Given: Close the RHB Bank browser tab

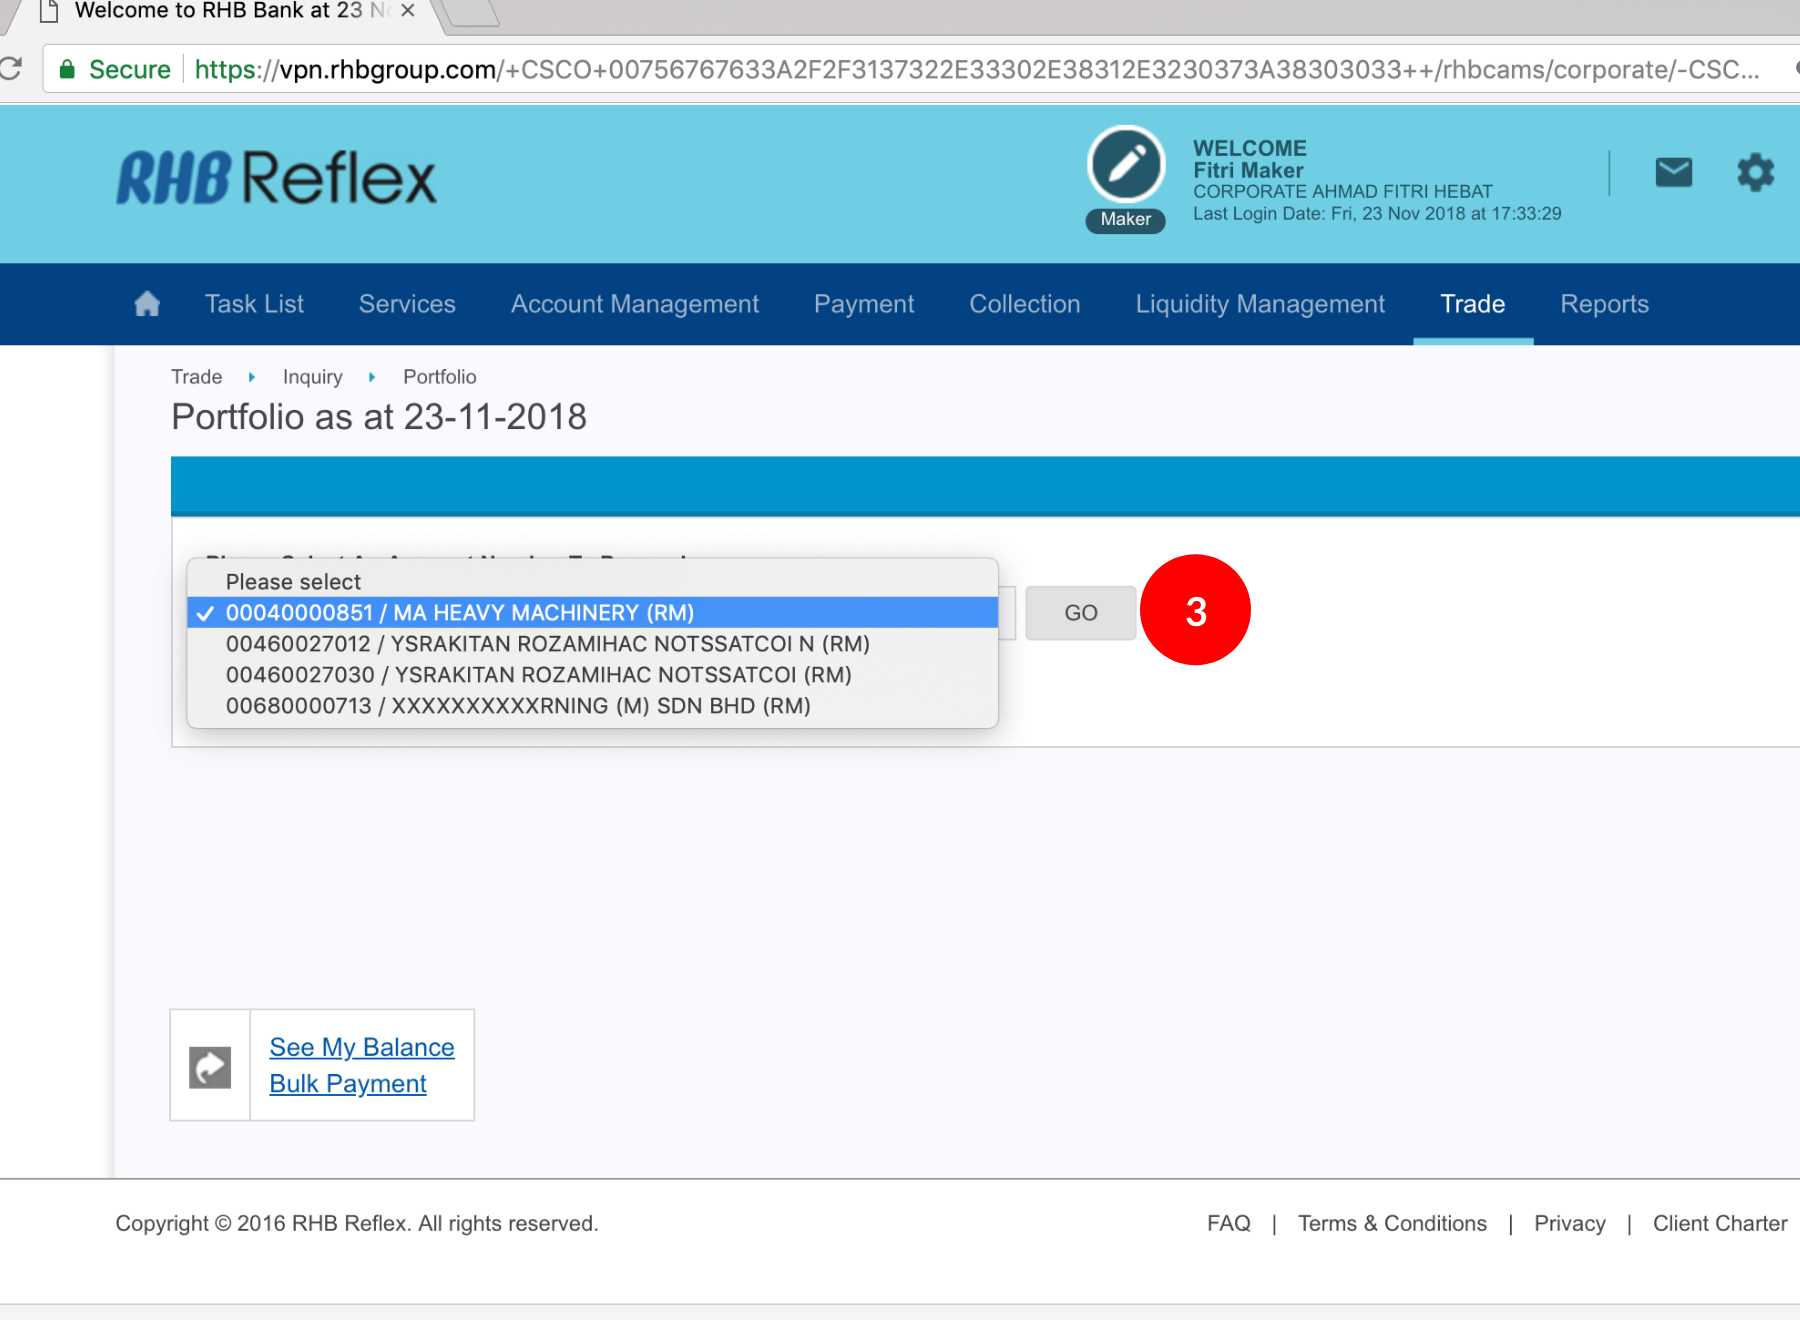Looking at the screenshot, I should pyautogui.click(x=407, y=11).
